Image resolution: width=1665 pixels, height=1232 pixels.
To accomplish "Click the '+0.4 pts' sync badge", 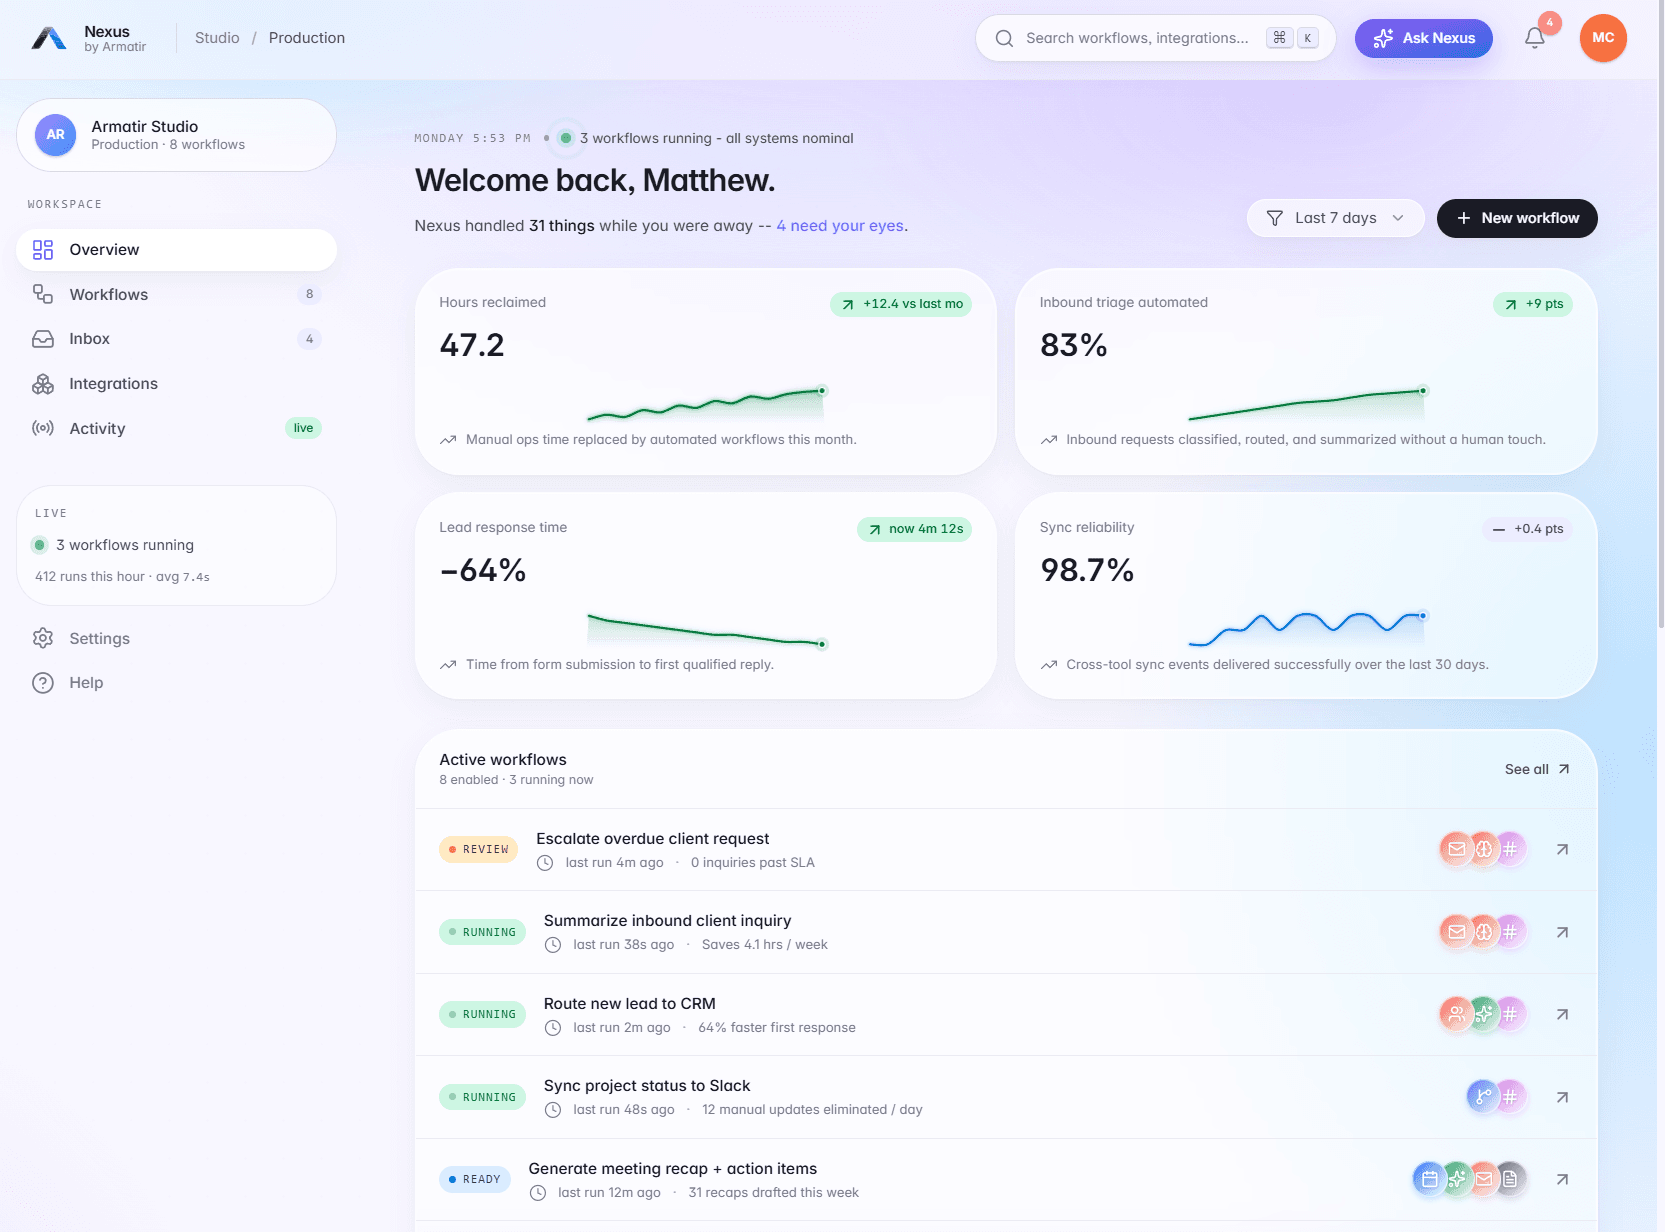I will click(x=1527, y=529).
